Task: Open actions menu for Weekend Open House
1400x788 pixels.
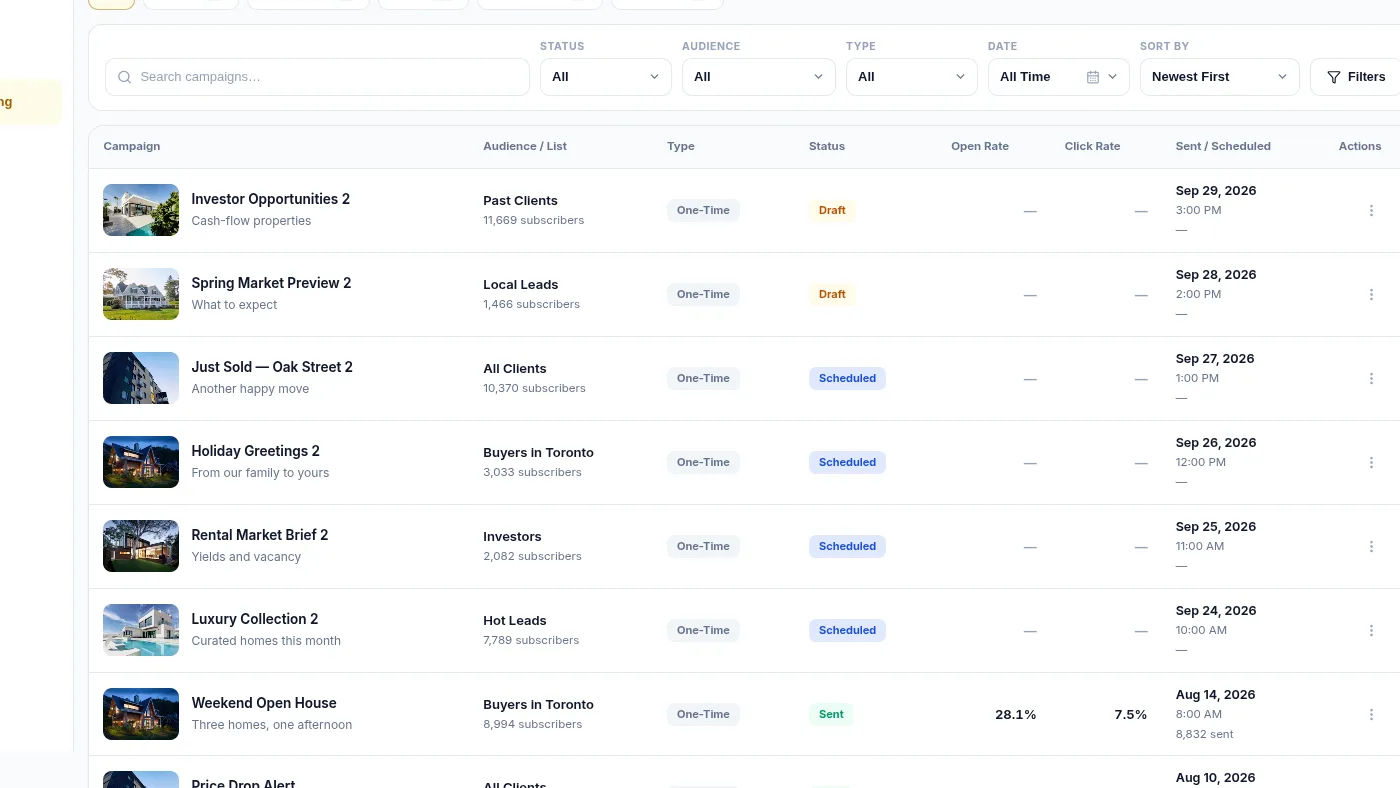Action: 1371,714
